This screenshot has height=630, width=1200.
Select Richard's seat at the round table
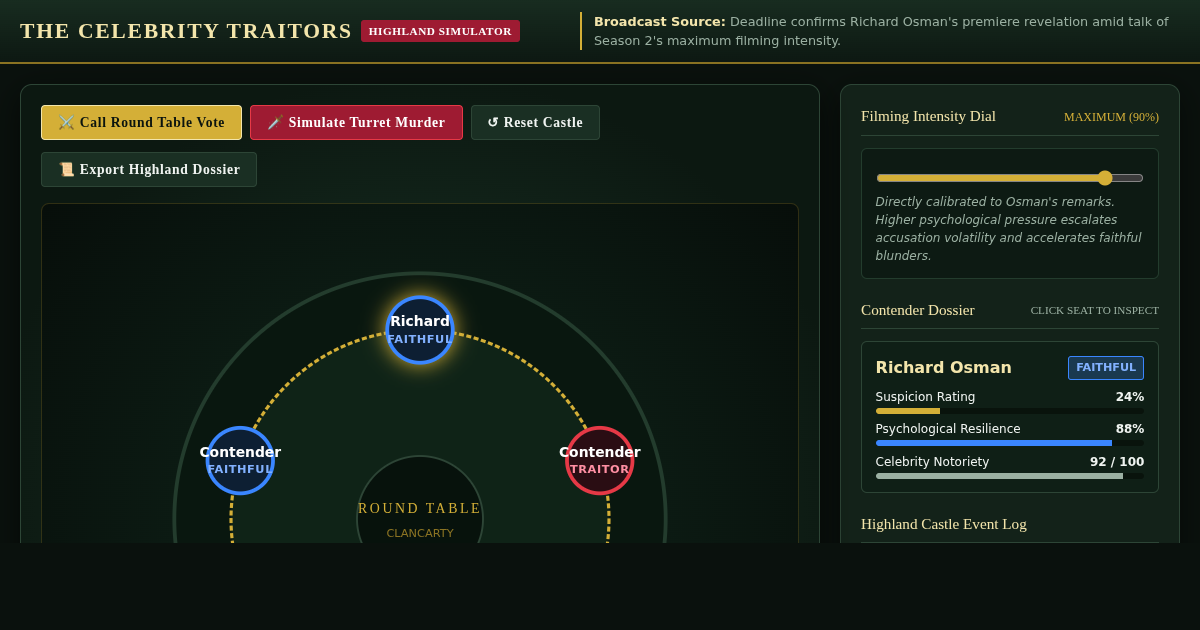pos(420,330)
